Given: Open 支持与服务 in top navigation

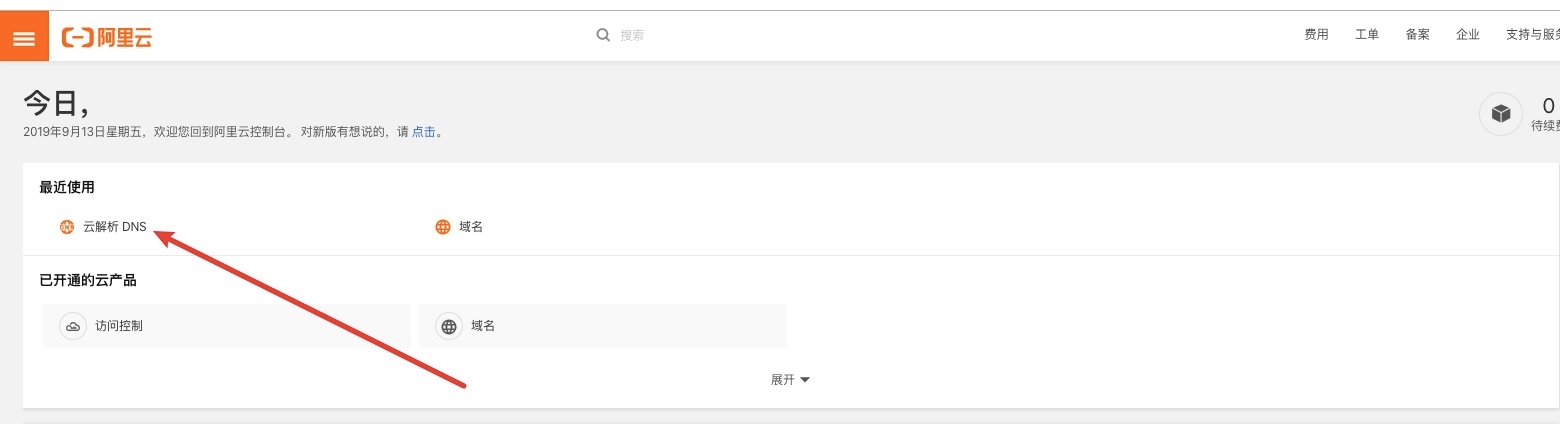Looking at the screenshot, I should click(1532, 35).
